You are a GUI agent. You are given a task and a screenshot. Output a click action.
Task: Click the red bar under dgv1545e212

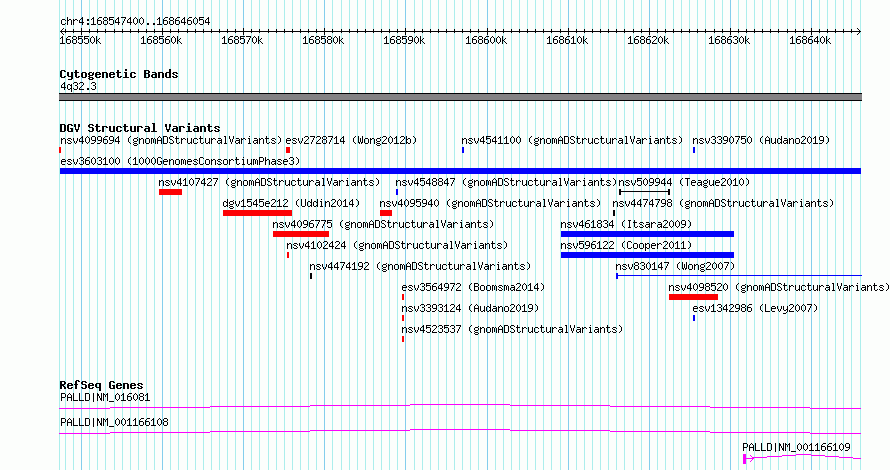(x=257, y=213)
